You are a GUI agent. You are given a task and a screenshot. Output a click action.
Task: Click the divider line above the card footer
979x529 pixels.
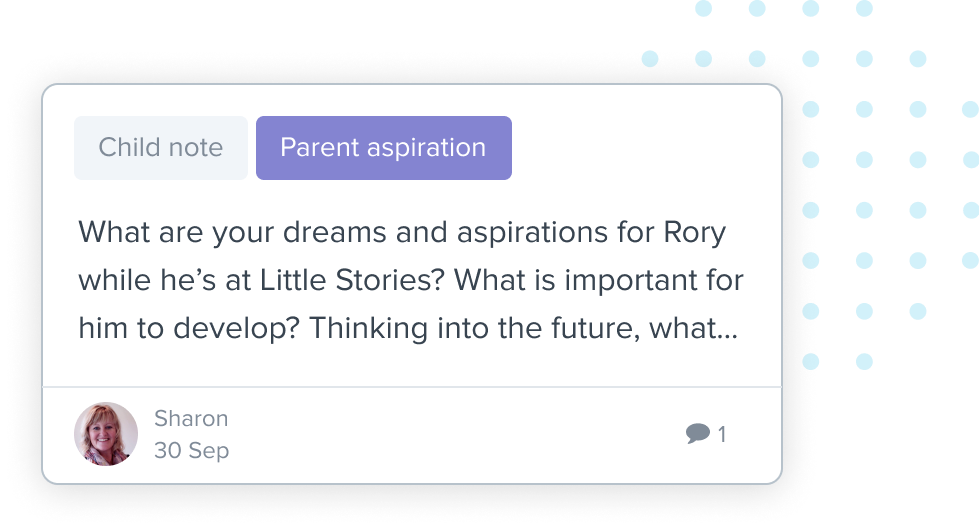click(x=411, y=386)
